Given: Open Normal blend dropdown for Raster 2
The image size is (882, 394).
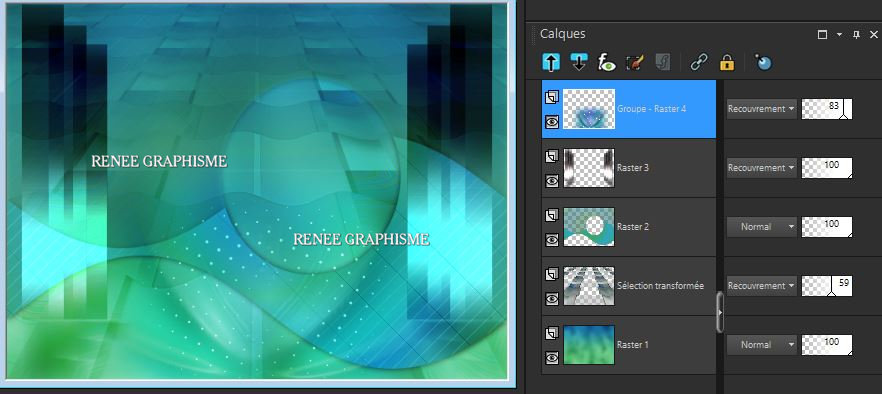Looking at the screenshot, I should [x=762, y=227].
